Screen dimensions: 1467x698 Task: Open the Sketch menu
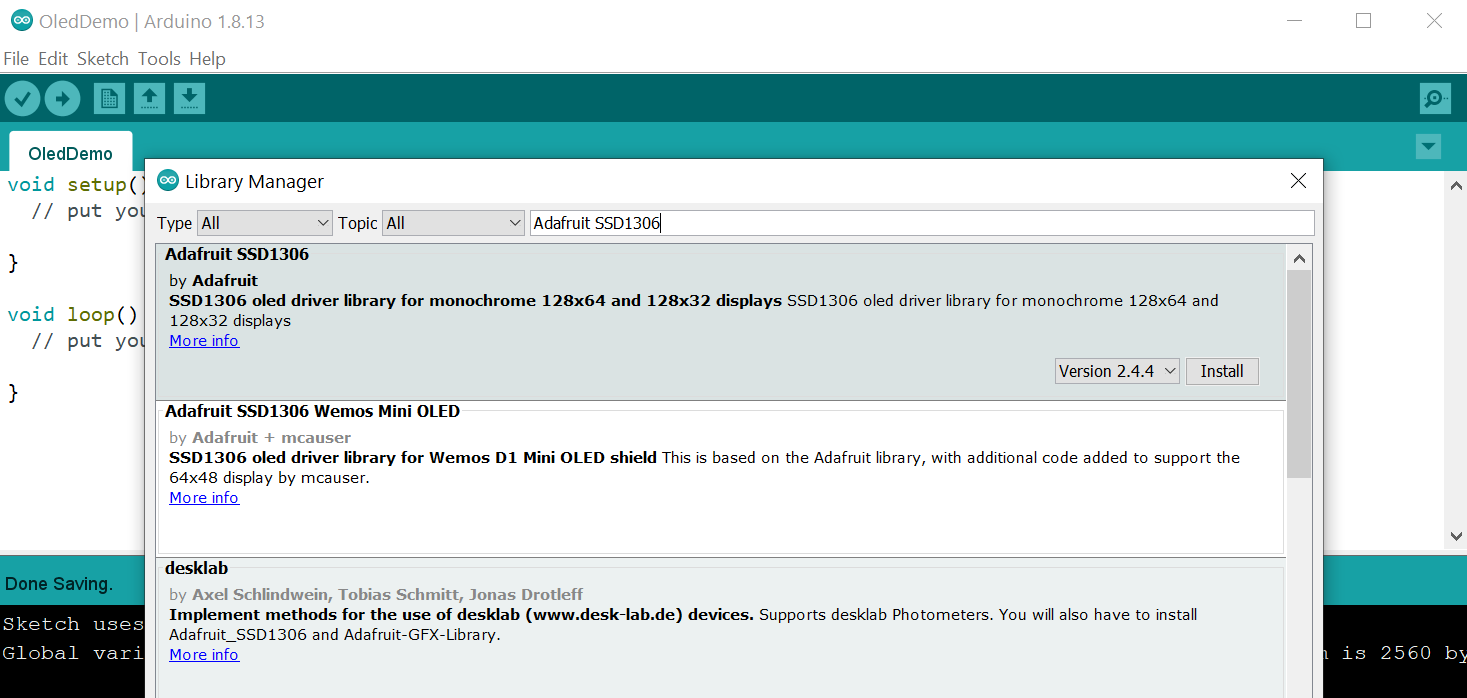click(x=103, y=59)
